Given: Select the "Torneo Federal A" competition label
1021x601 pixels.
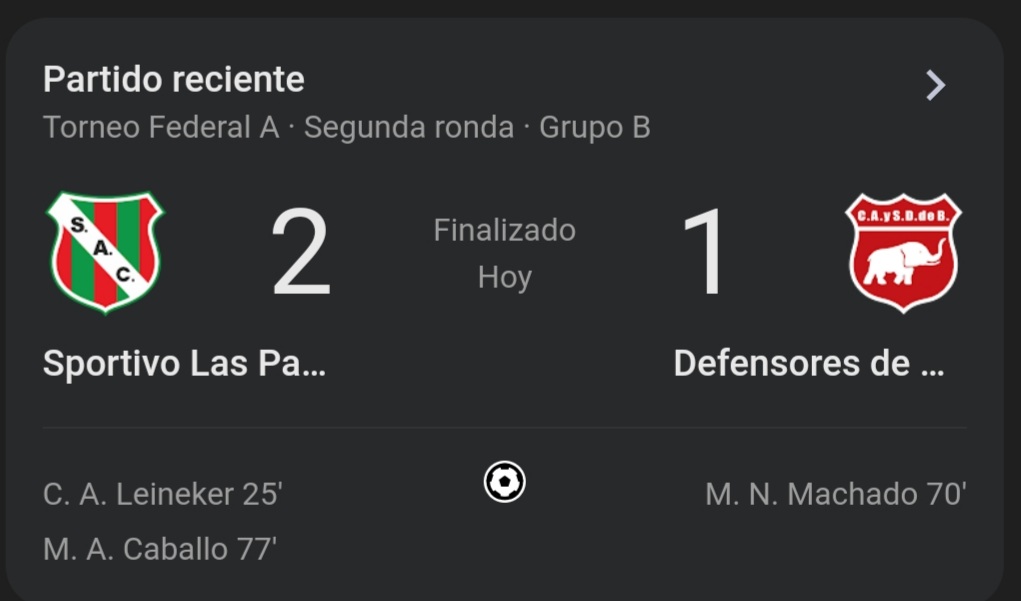Looking at the screenshot, I should [x=161, y=128].
